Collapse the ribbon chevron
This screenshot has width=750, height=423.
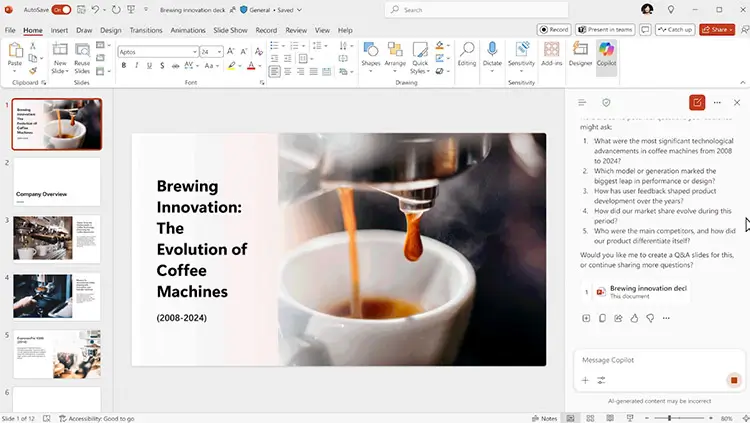point(742,83)
